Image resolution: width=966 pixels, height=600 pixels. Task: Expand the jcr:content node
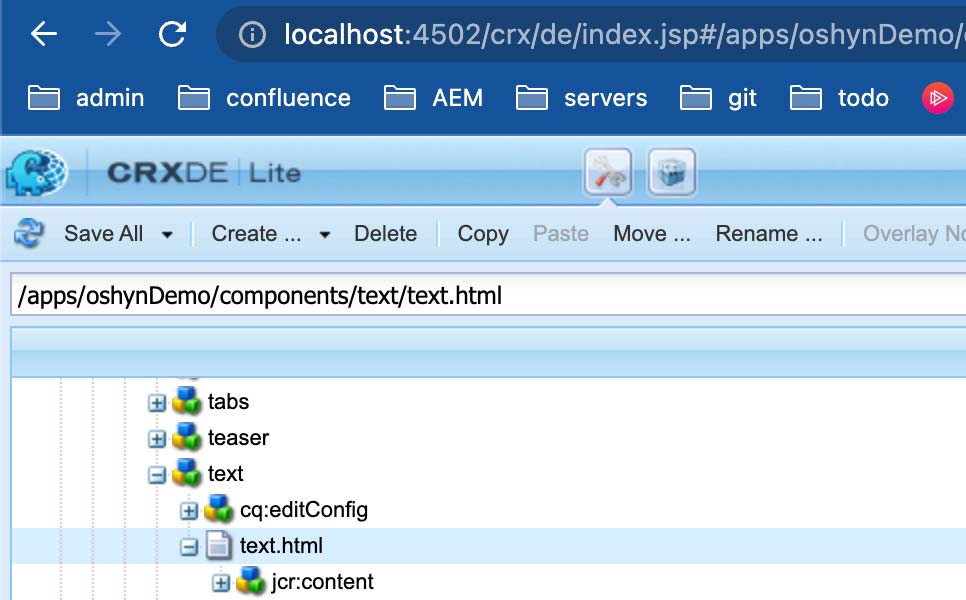[x=221, y=583]
